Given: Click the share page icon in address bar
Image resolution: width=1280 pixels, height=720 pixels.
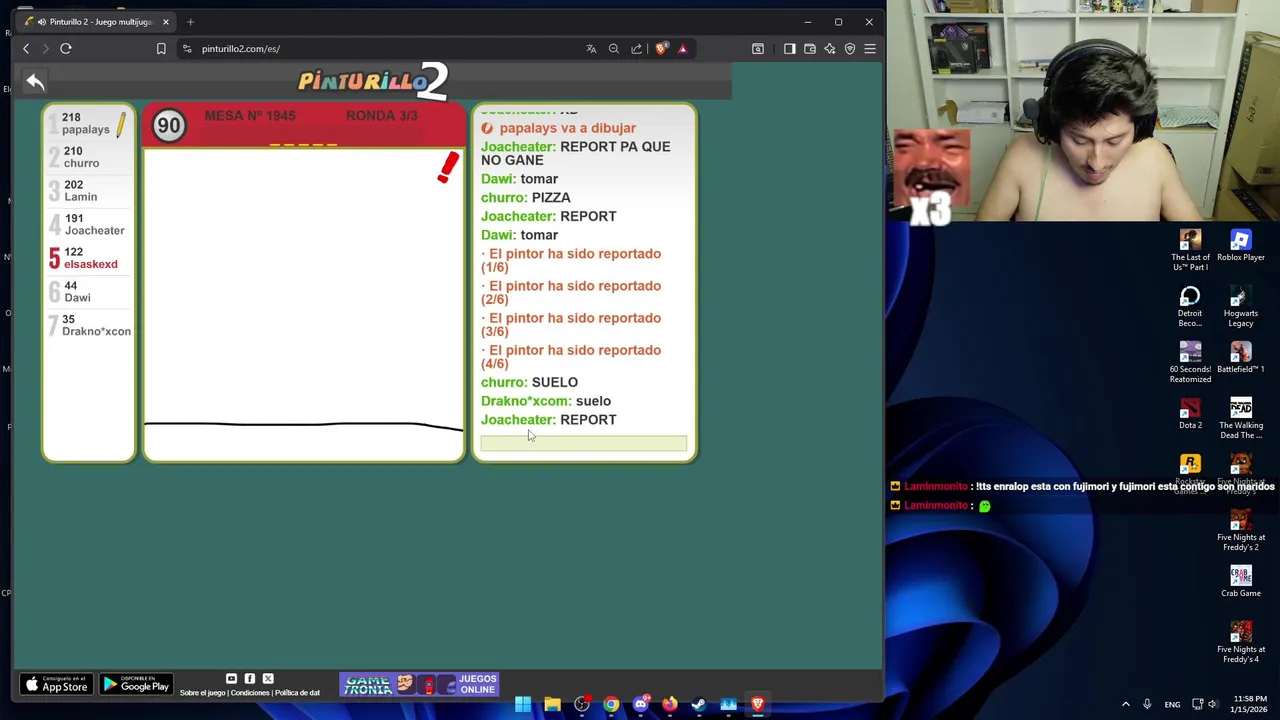Looking at the screenshot, I should tap(637, 48).
